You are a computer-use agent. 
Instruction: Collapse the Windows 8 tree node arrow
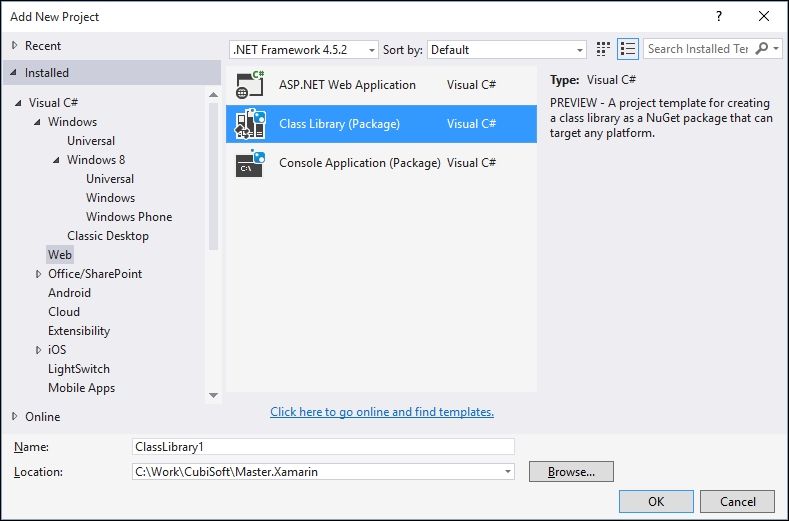click(x=56, y=160)
